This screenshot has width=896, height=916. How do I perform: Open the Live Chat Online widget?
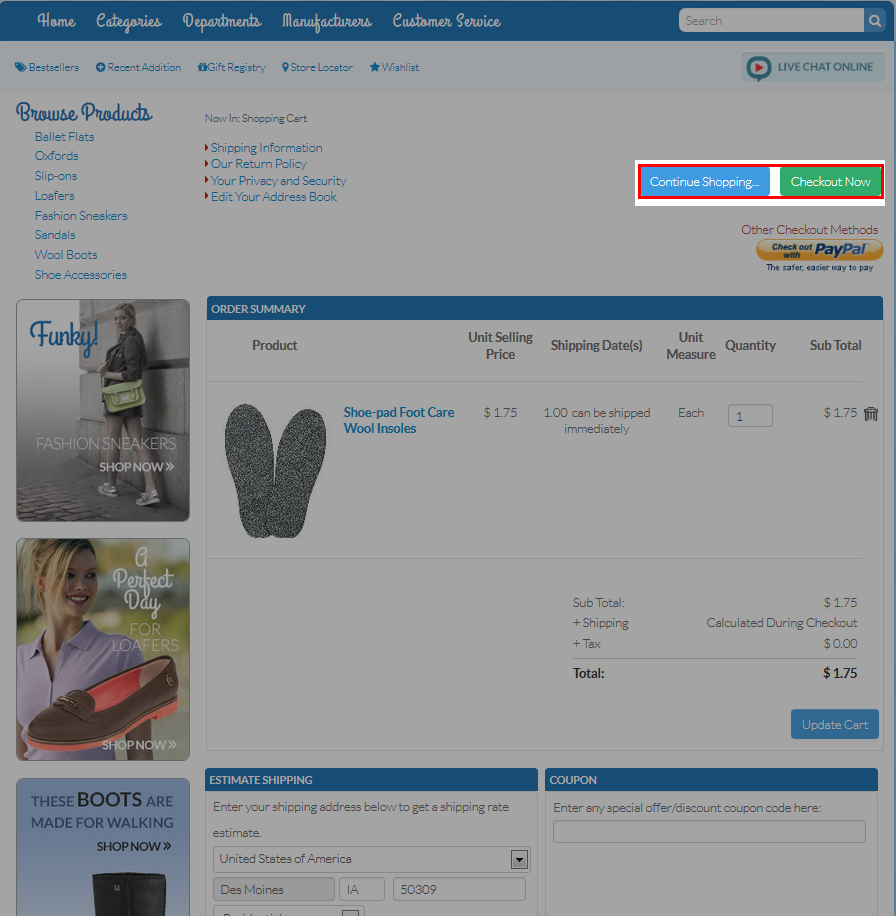[814, 68]
